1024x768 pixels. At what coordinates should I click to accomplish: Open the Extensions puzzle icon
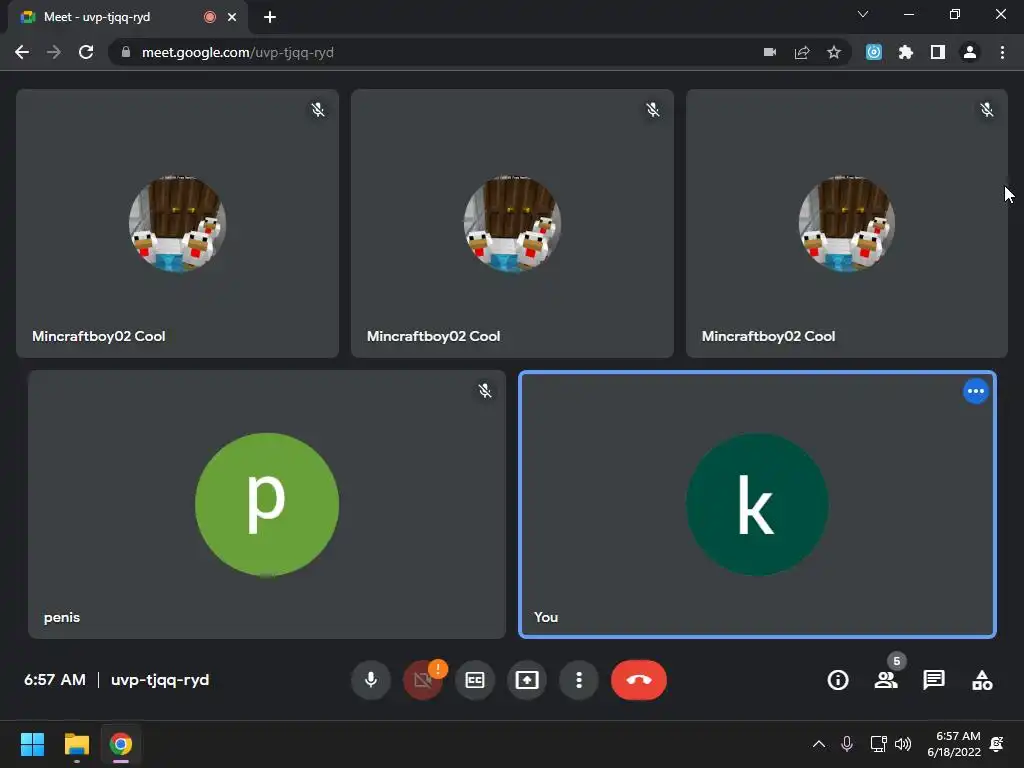[x=906, y=52]
